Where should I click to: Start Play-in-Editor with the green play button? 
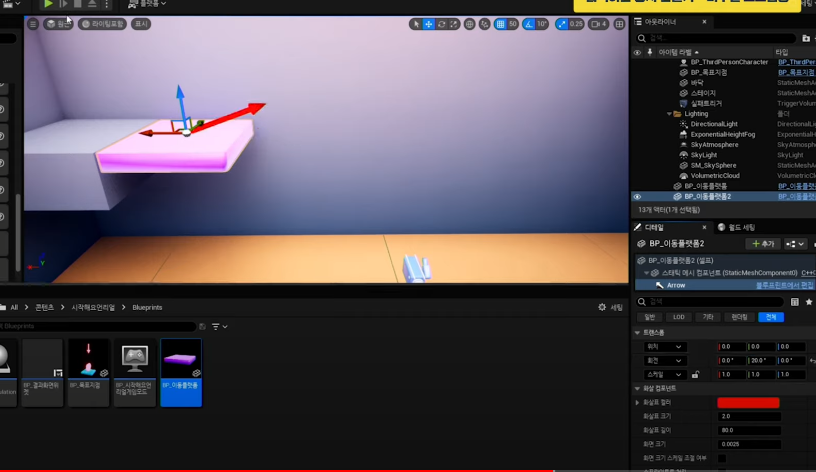pyautogui.click(x=48, y=4)
